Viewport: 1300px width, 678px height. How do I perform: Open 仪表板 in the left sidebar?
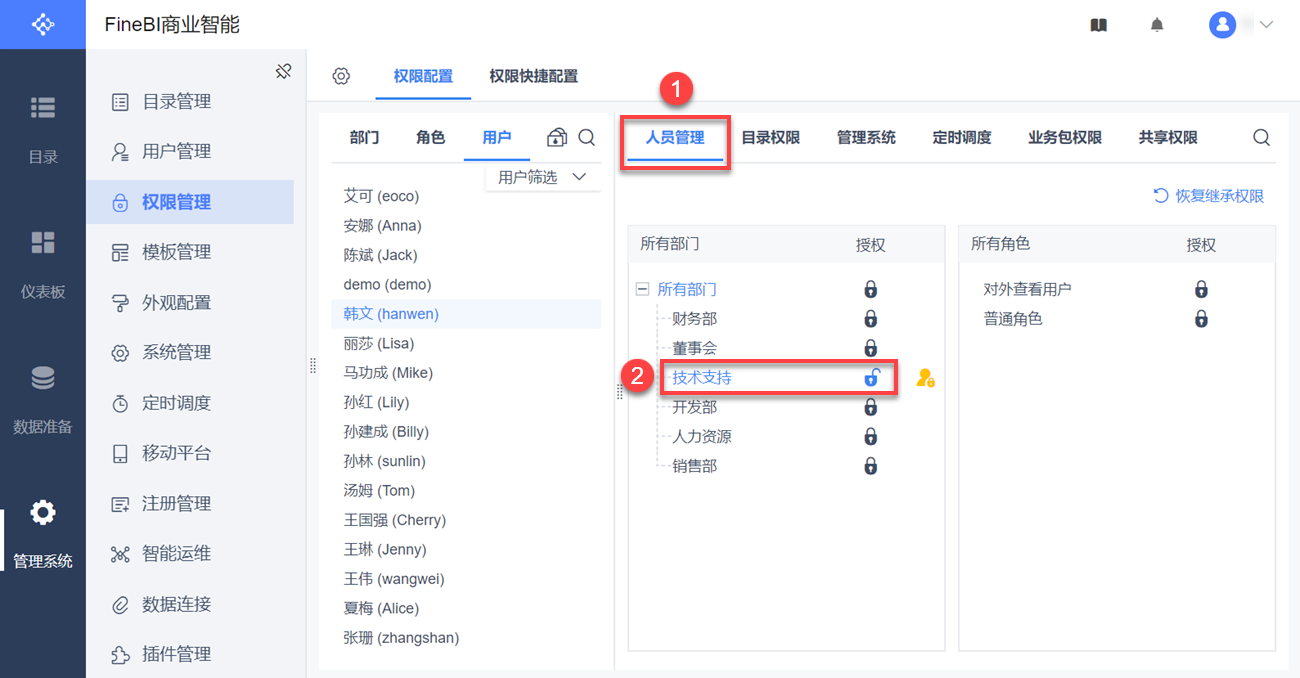(x=43, y=263)
